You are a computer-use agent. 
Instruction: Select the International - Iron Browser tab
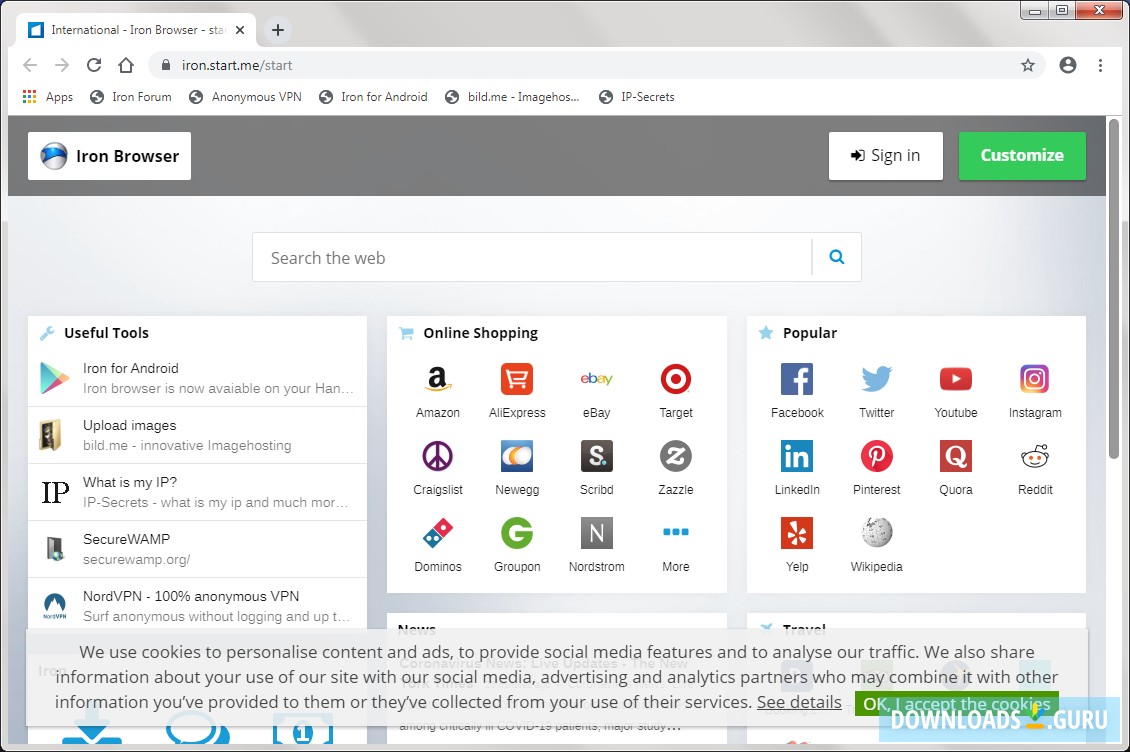pyautogui.click(x=136, y=30)
